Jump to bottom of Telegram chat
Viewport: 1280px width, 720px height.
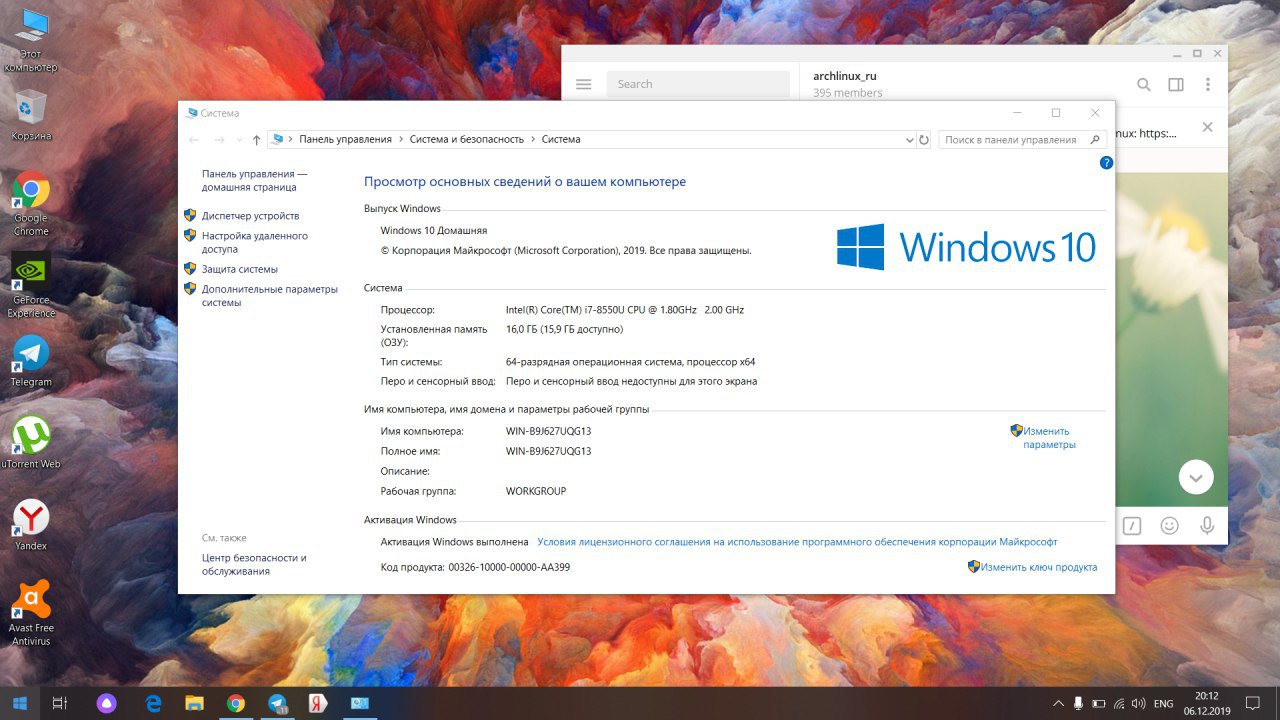click(x=1196, y=477)
